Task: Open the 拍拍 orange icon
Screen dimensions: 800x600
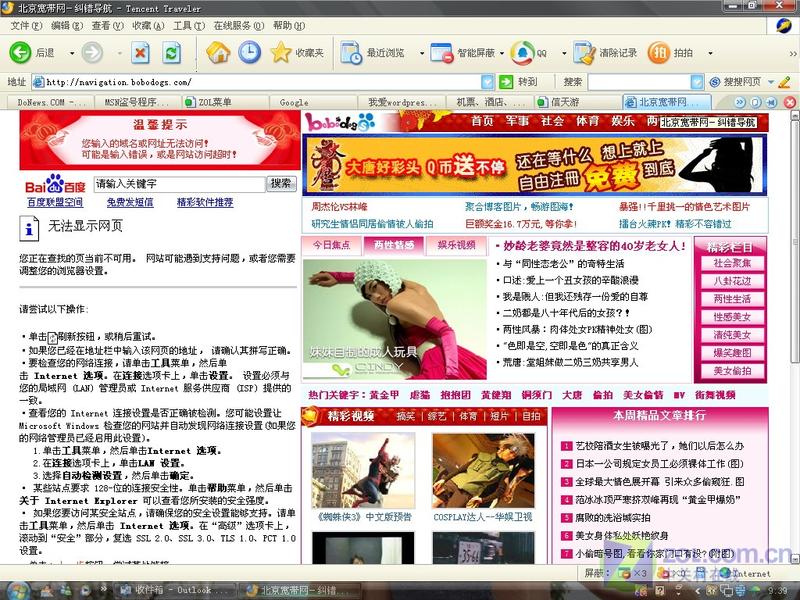Action: pyautogui.click(x=659, y=53)
